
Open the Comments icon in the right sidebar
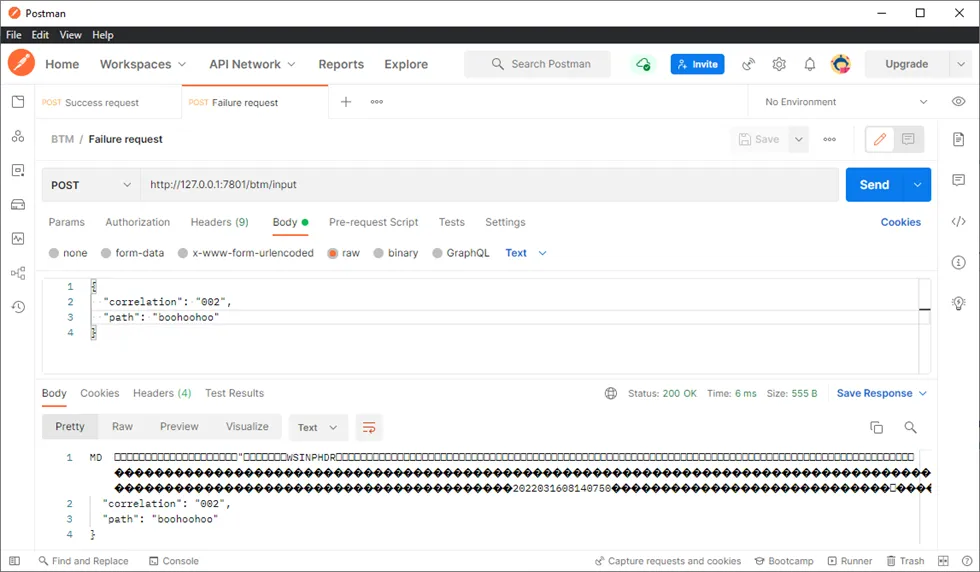958,180
